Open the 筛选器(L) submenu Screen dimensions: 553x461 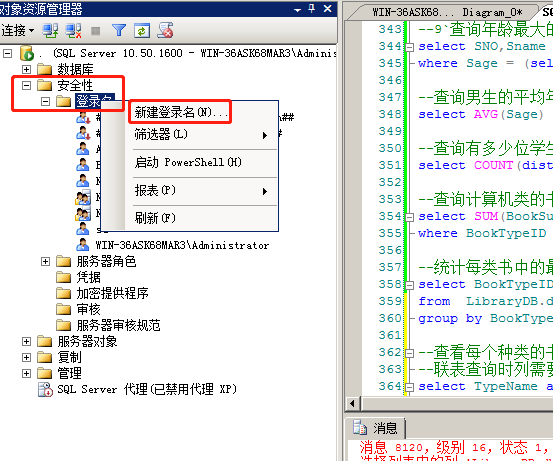[201, 134]
